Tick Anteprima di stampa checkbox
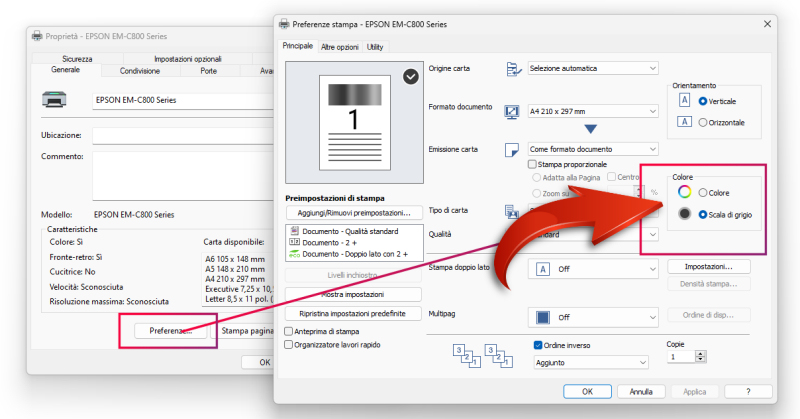 (288, 331)
